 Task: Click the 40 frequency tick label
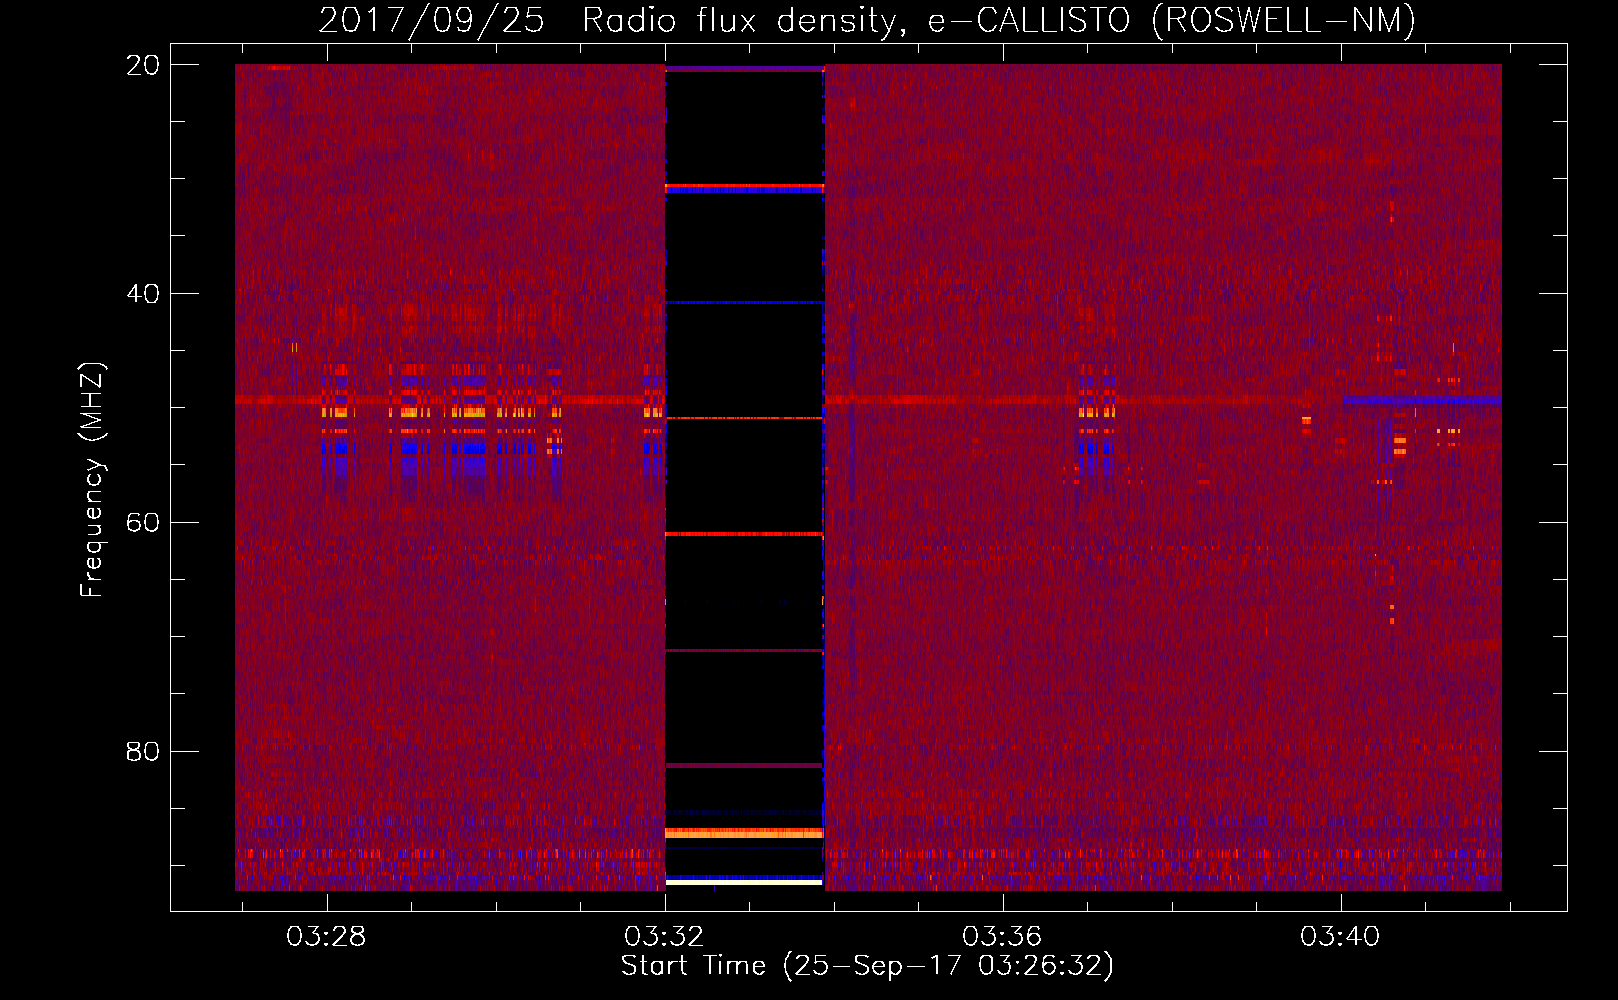pos(143,294)
